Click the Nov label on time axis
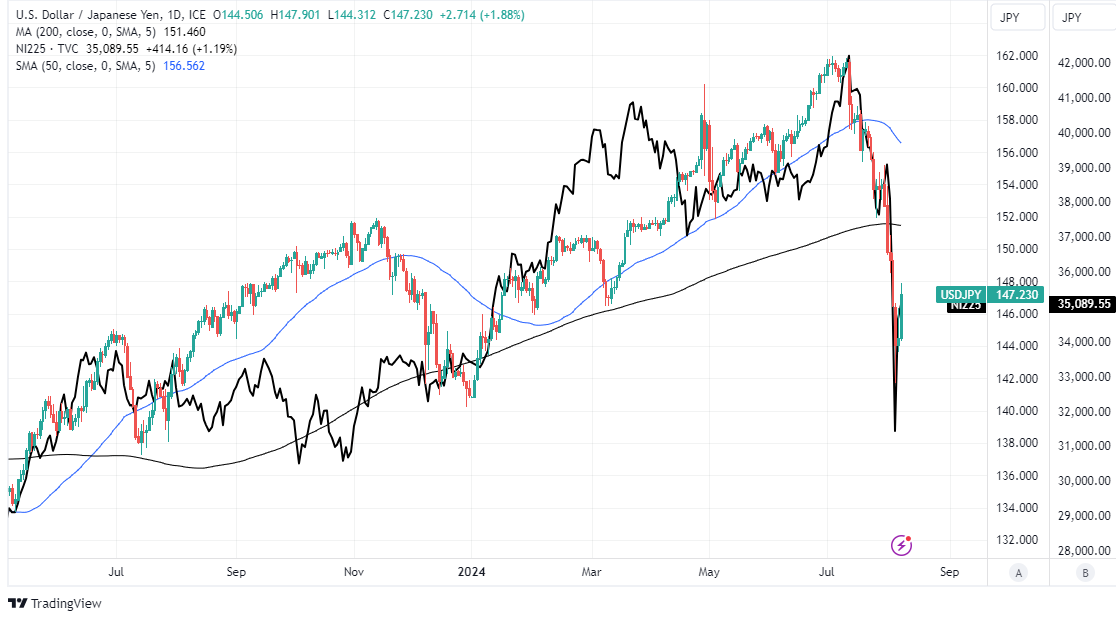1116x619 pixels. click(x=352, y=572)
